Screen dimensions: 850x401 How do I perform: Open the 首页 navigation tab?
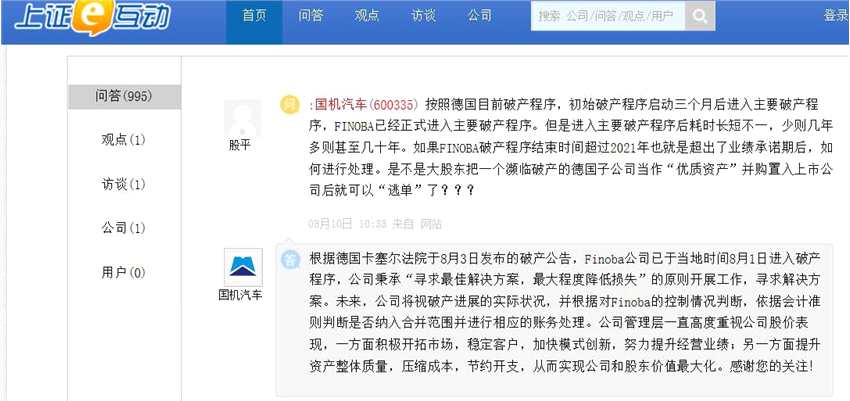pos(254,16)
